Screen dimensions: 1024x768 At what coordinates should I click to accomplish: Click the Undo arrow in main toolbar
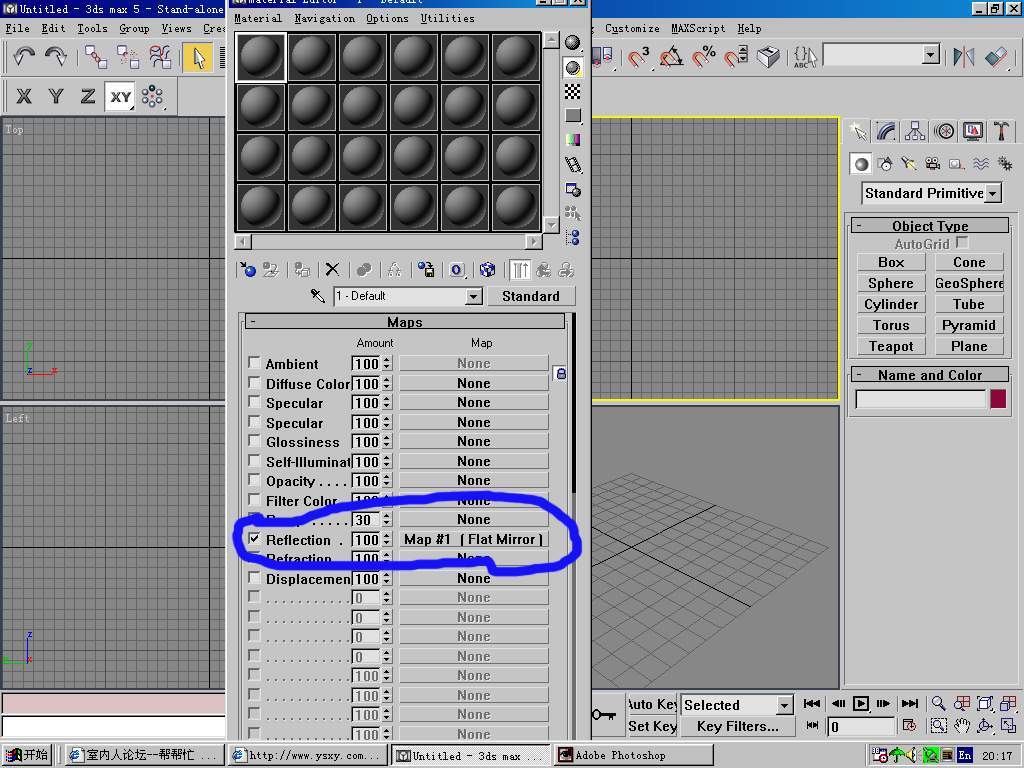pyautogui.click(x=24, y=57)
